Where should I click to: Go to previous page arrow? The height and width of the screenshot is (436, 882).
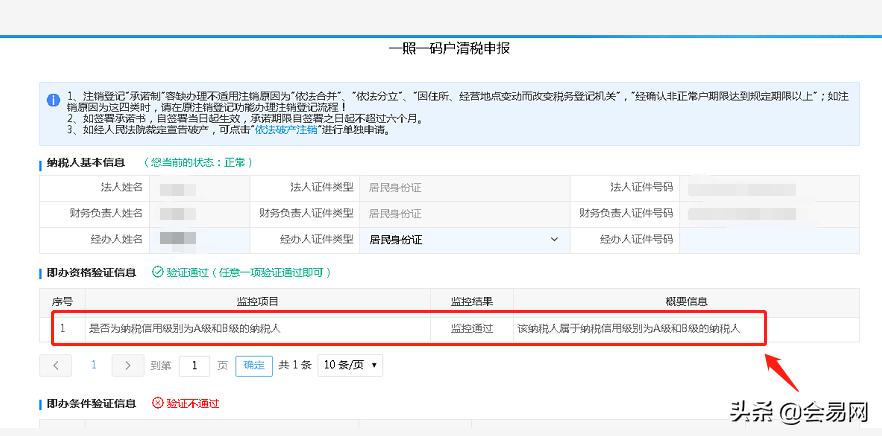[x=55, y=366]
